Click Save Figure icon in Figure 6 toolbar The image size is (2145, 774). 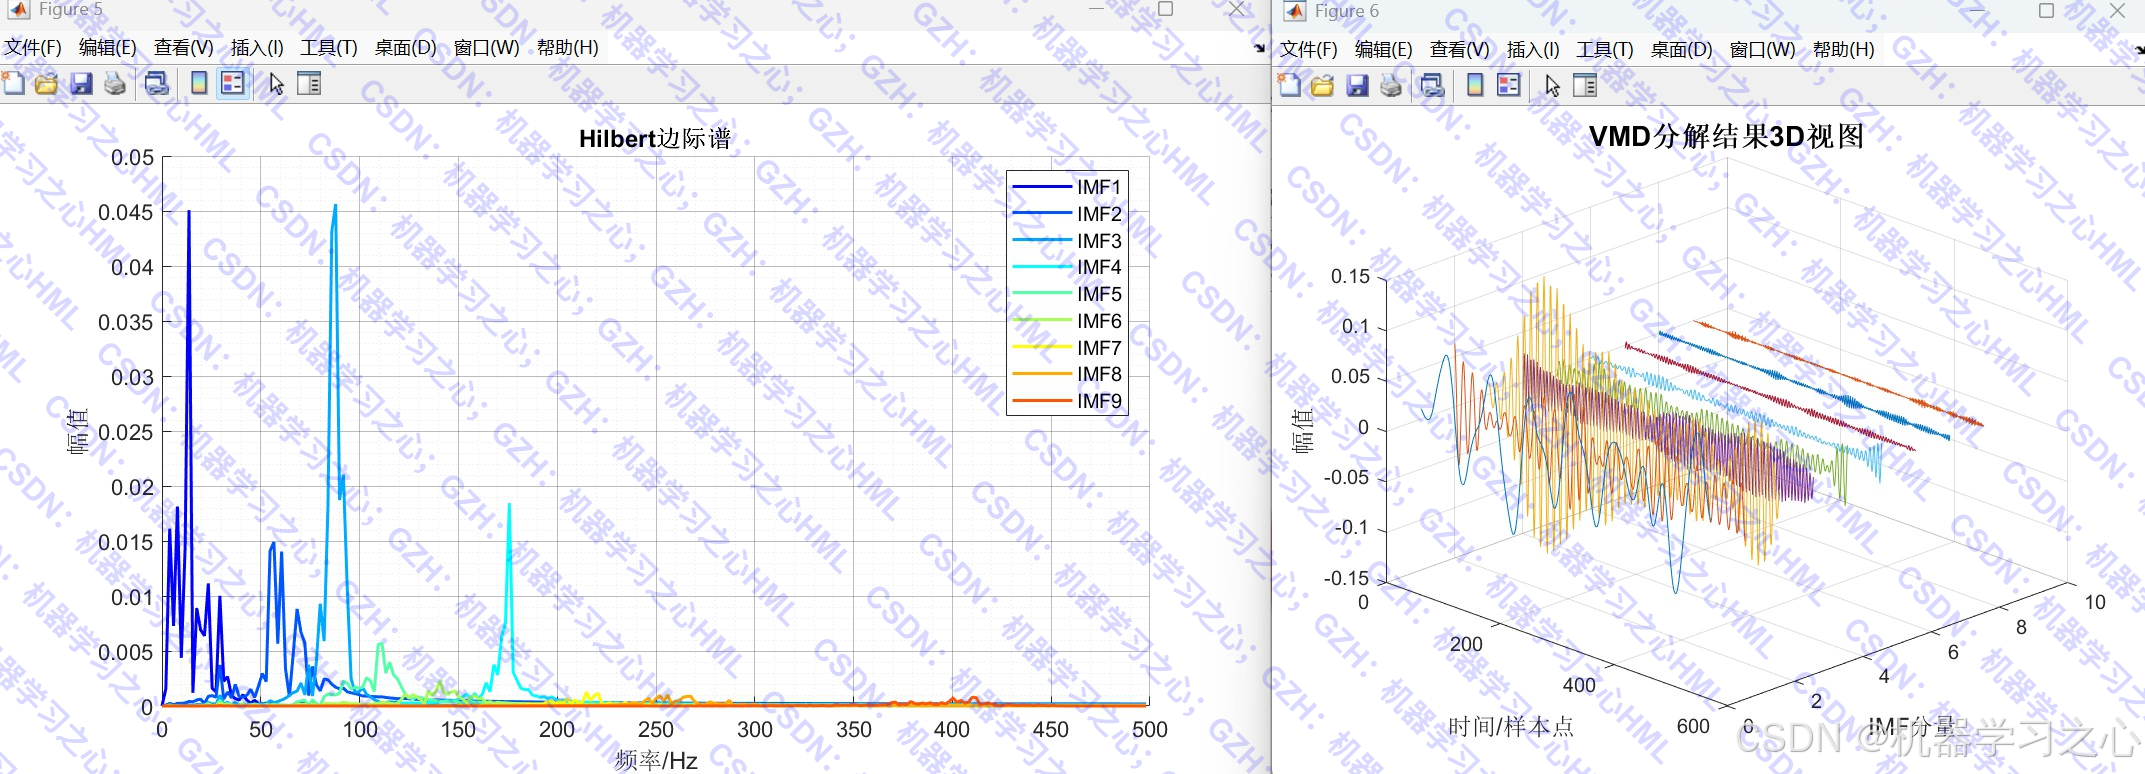click(1357, 86)
